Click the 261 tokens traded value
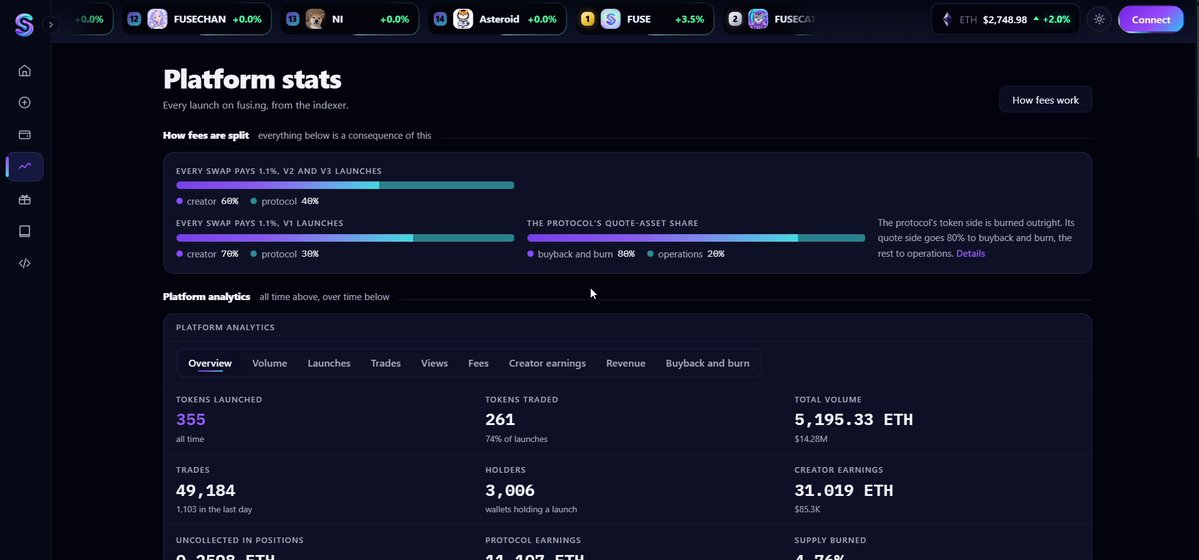Viewport: 1199px width, 560px height. 500,419
